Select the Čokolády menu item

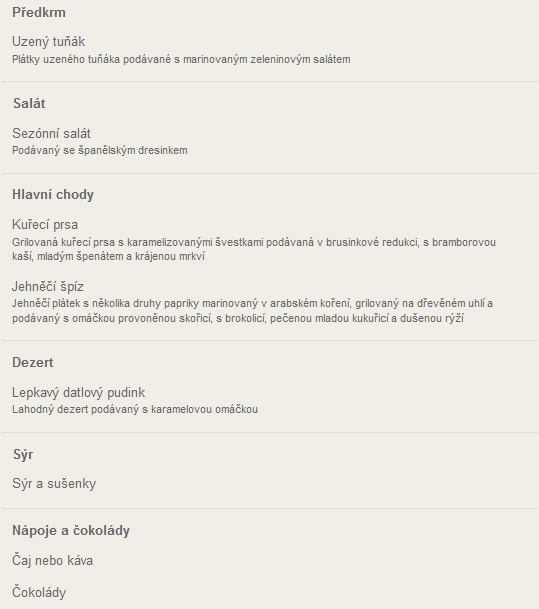[x=39, y=592]
